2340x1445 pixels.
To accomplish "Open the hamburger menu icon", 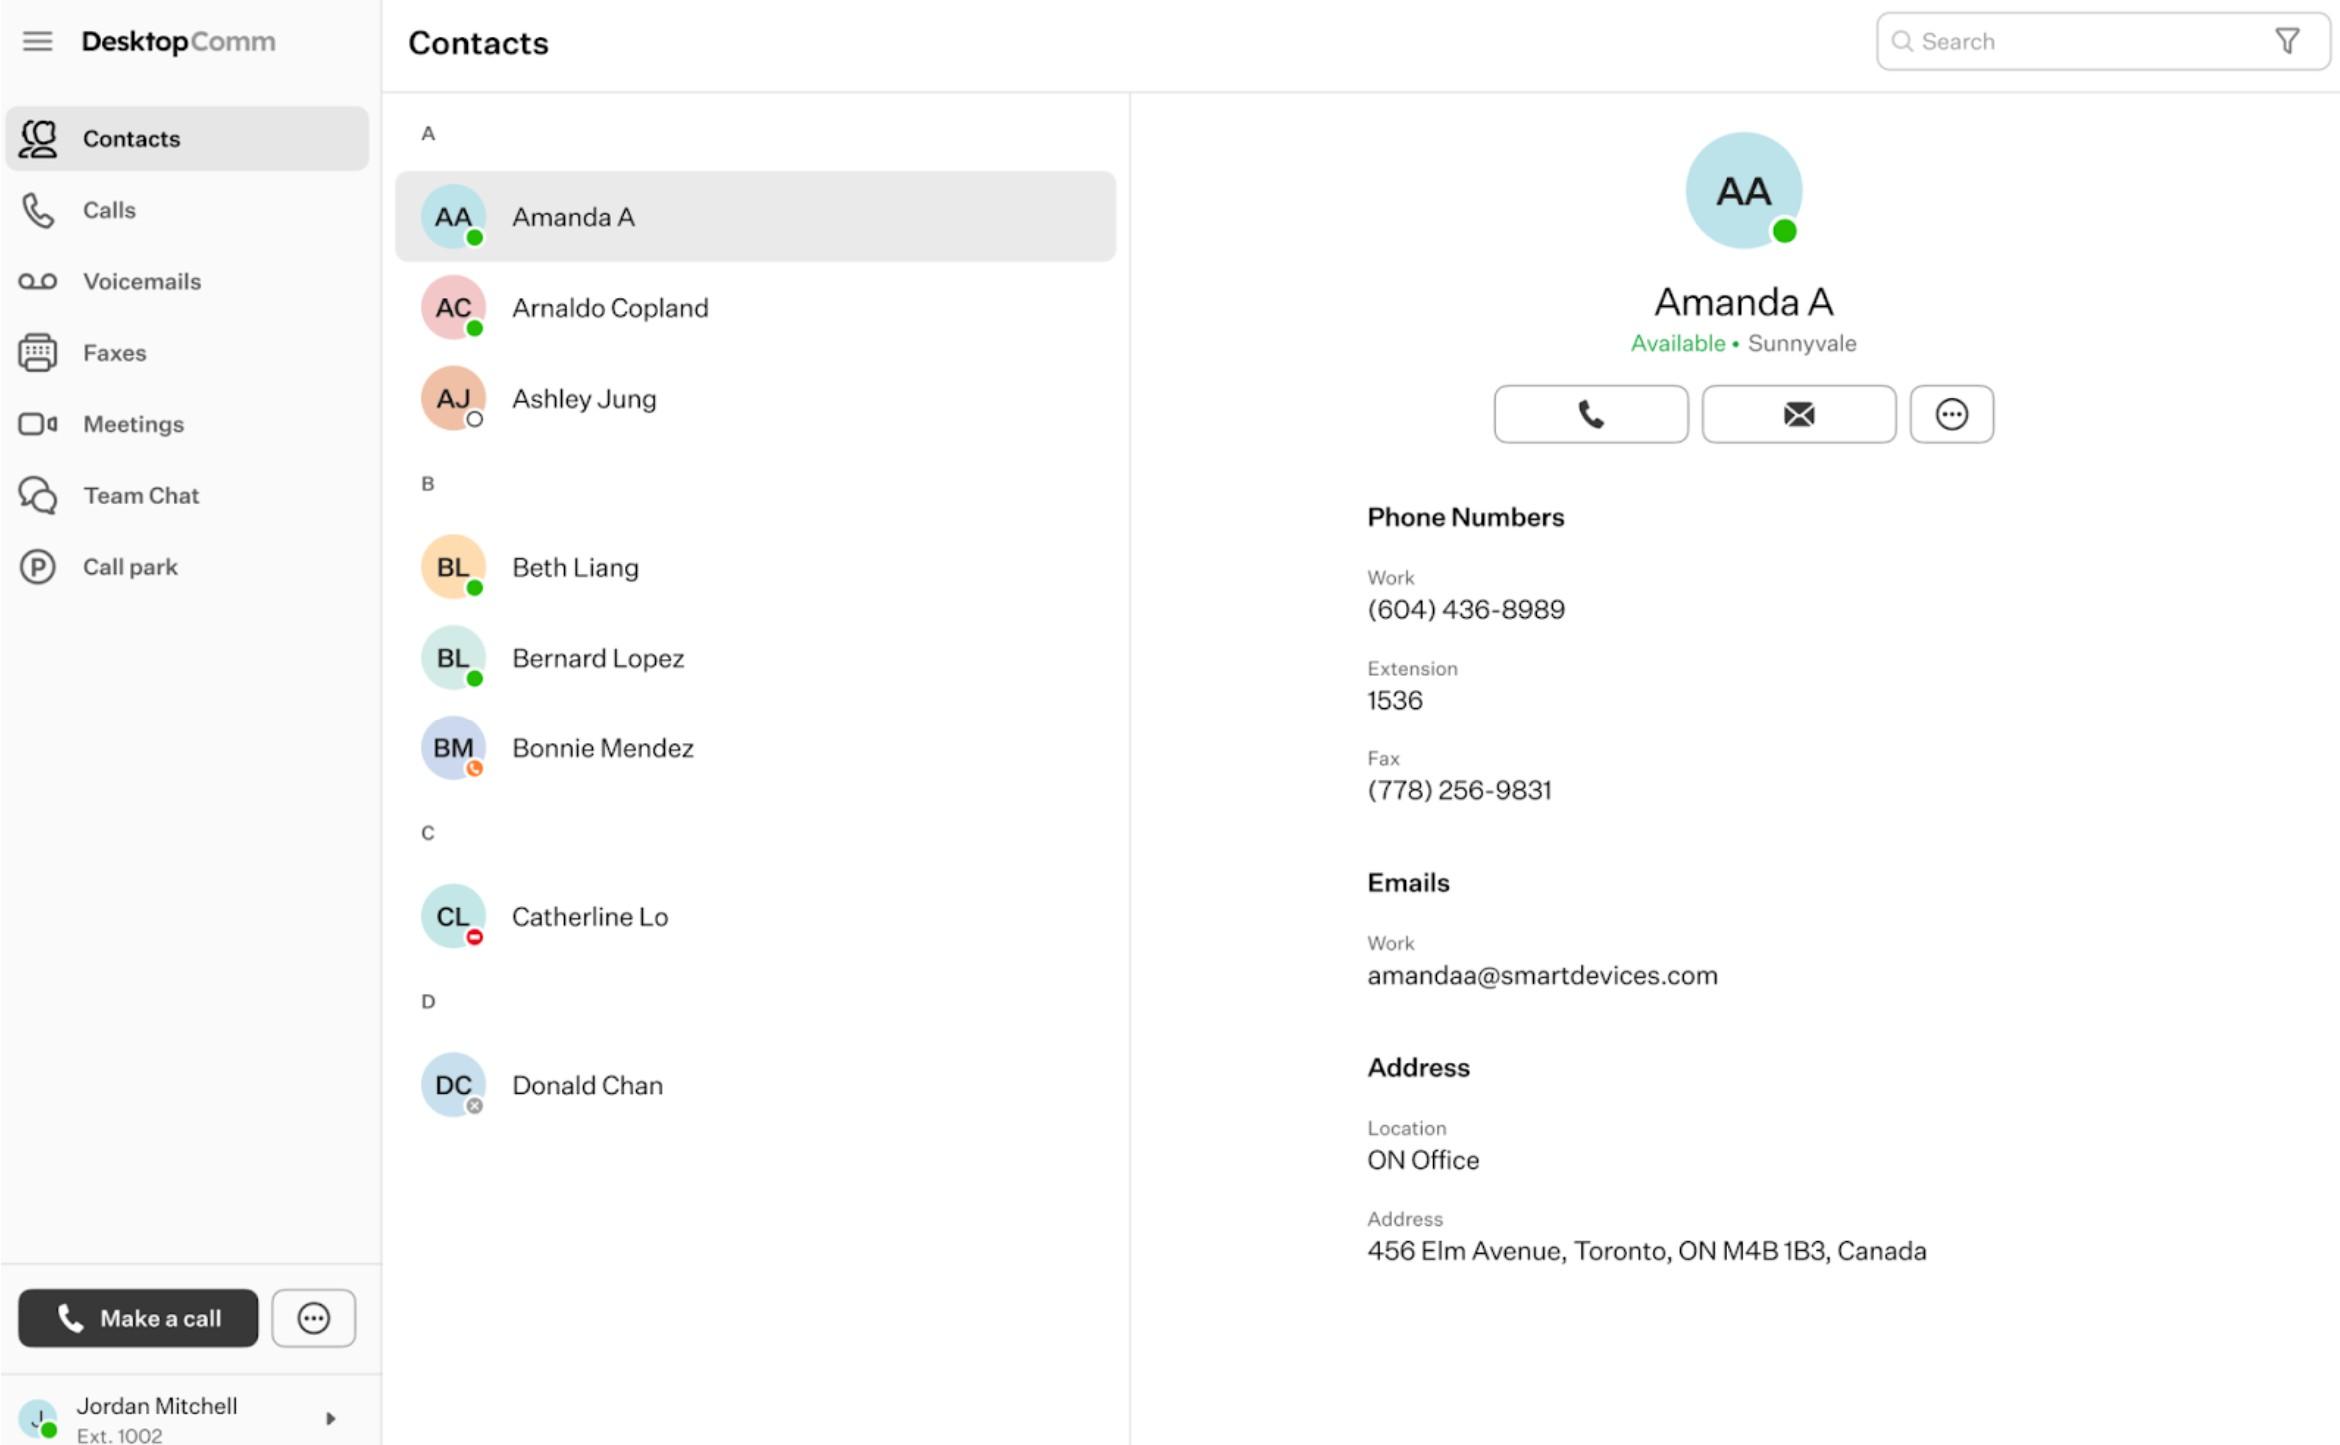I will [x=37, y=41].
